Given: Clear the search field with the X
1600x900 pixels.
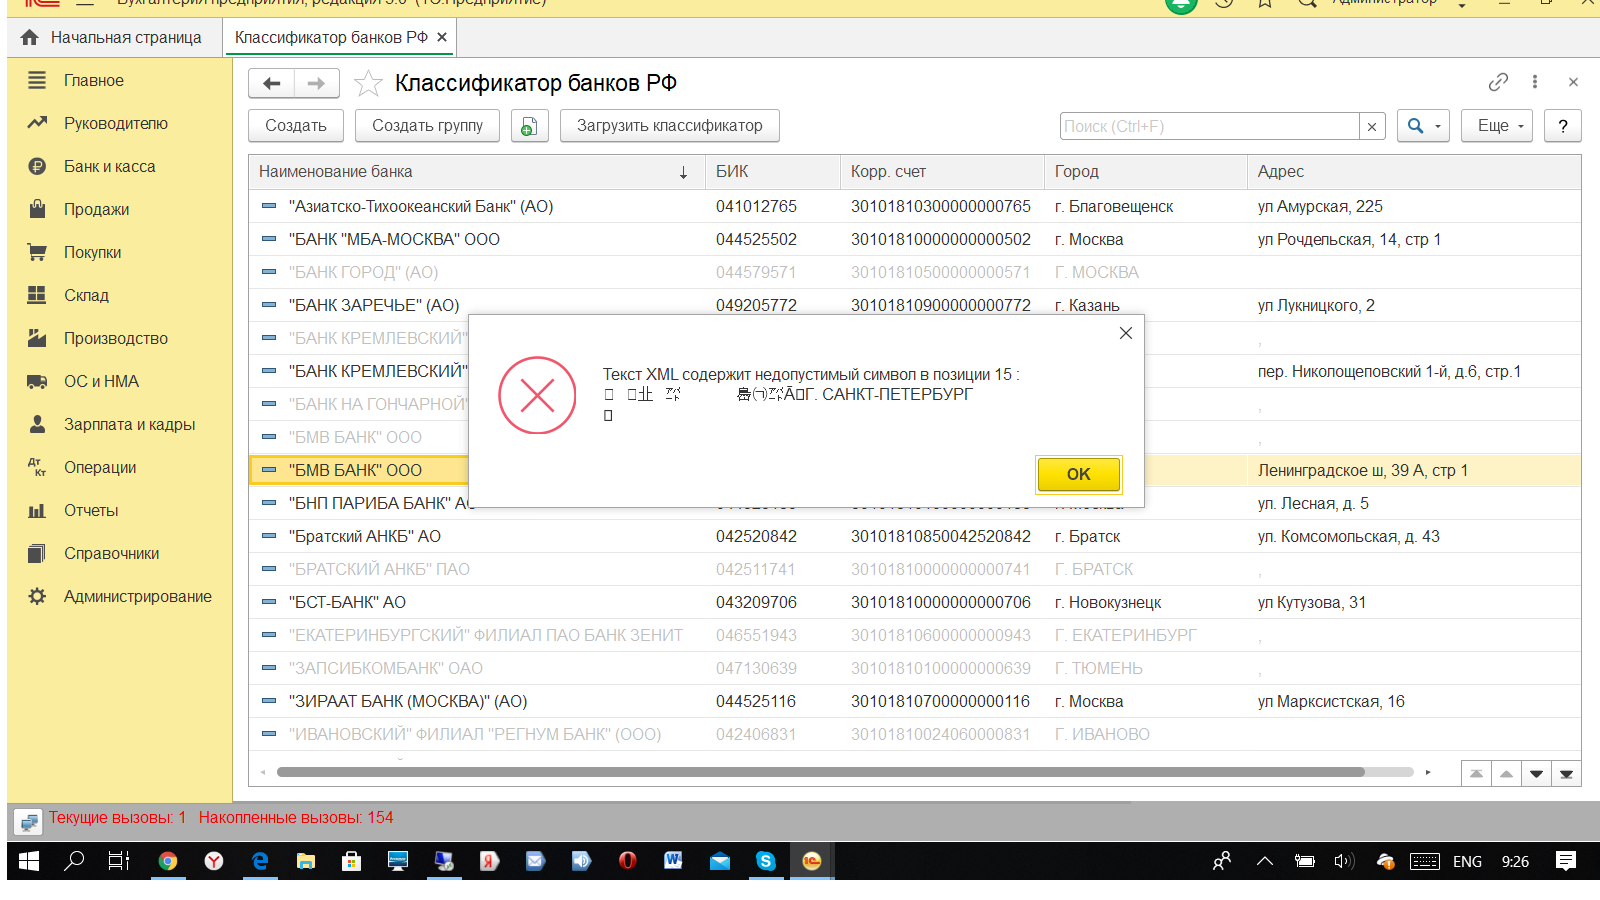Looking at the screenshot, I should [x=1372, y=127].
